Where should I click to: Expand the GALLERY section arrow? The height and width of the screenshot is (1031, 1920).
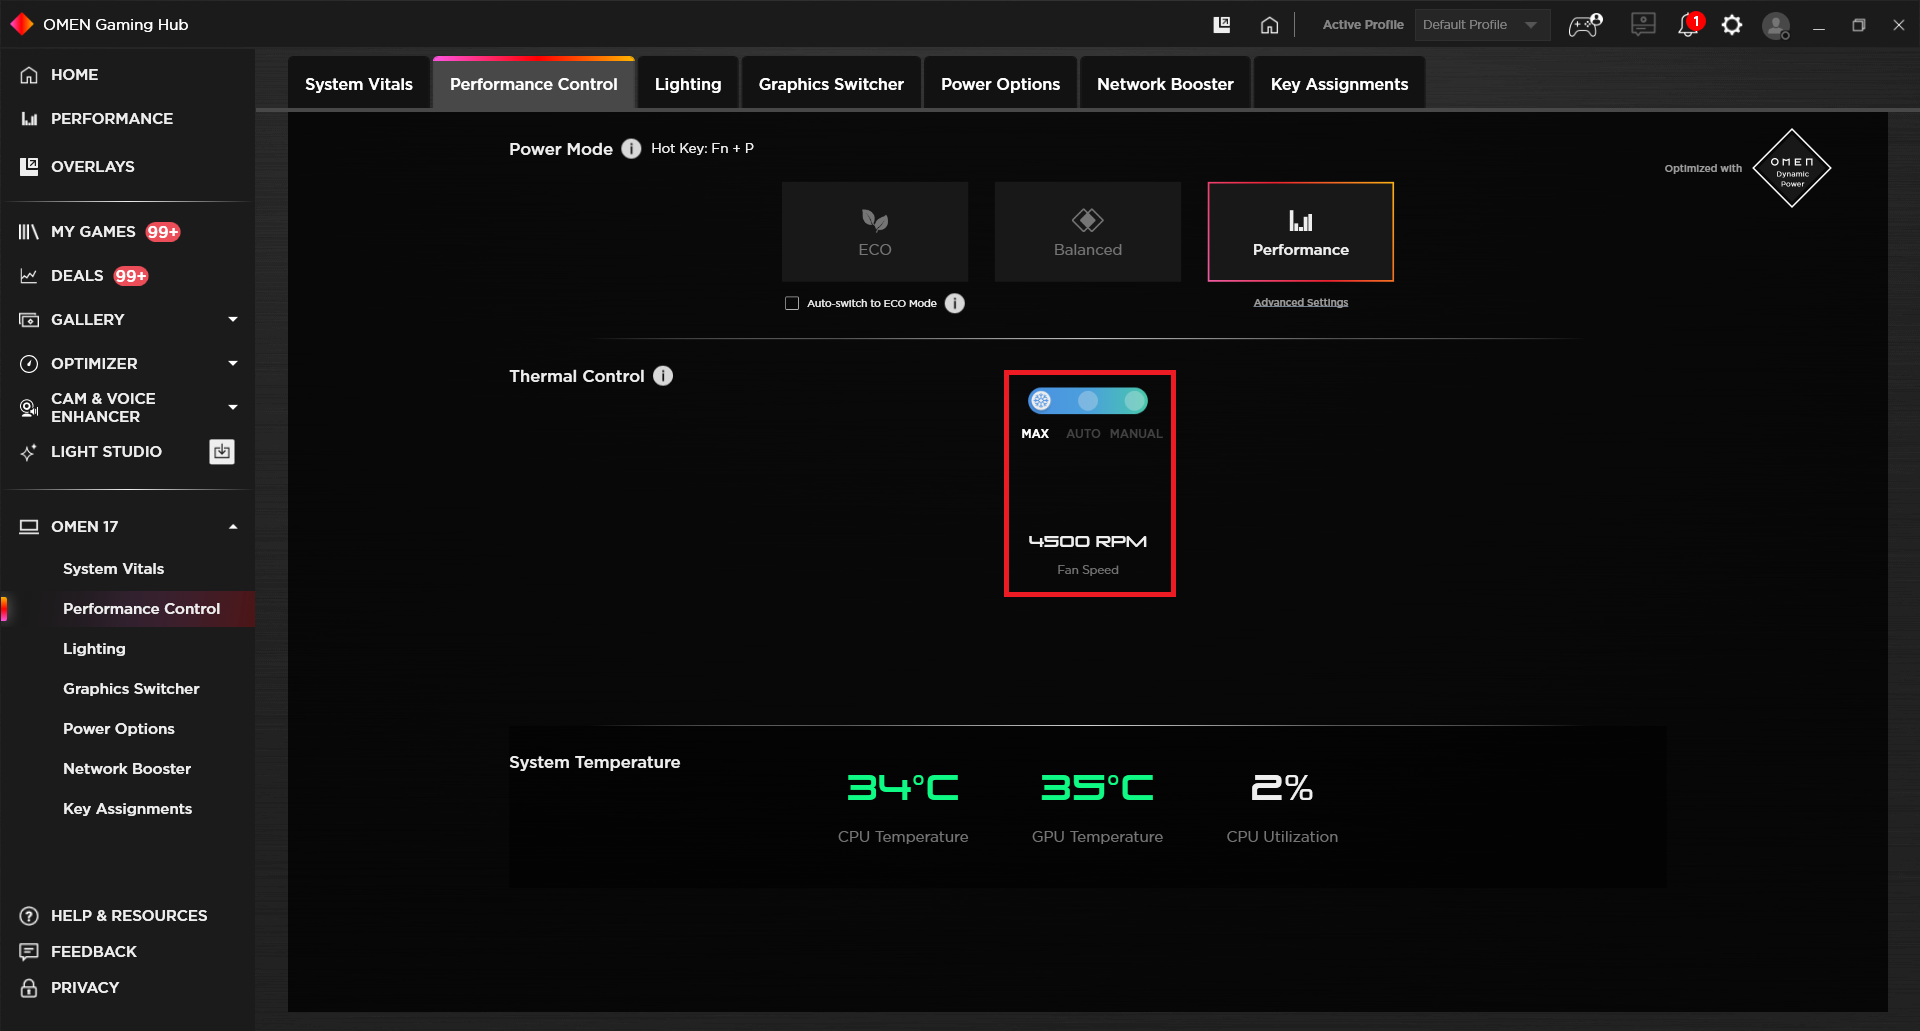click(233, 319)
